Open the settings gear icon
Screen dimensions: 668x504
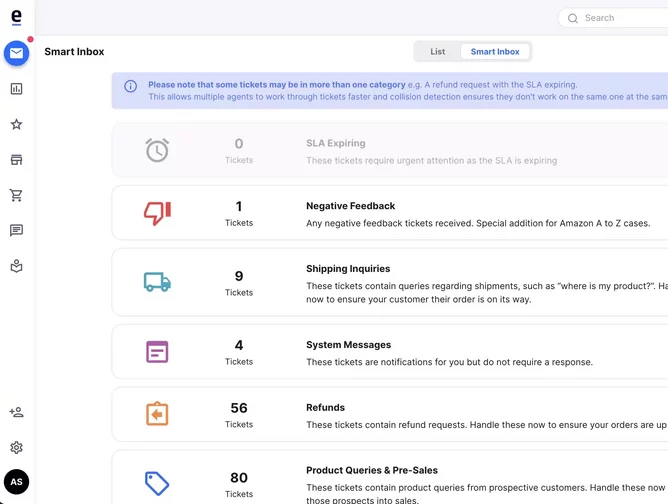point(16,447)
